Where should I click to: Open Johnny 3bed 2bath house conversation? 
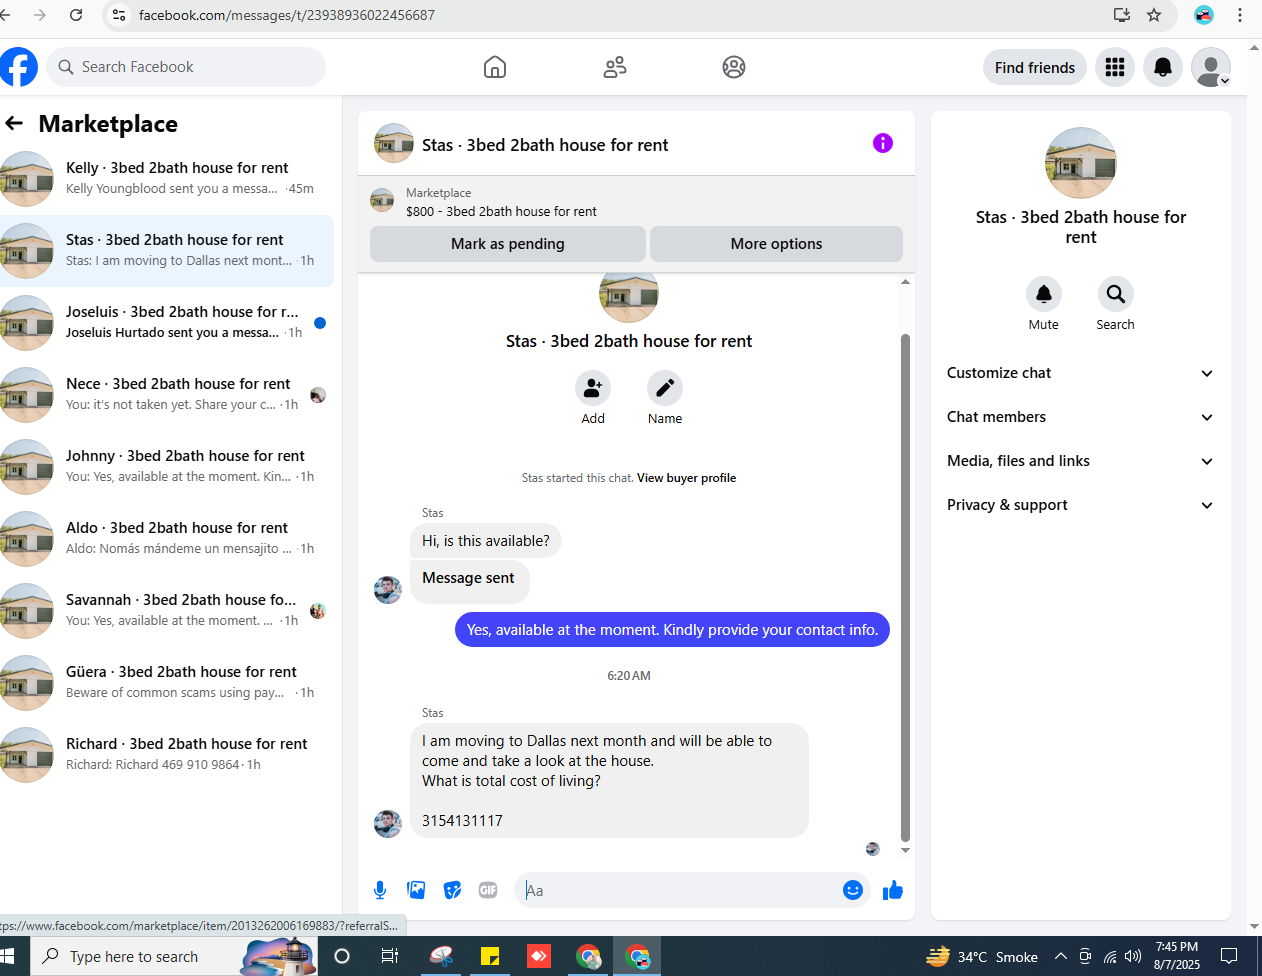click(x=167, y=467)
